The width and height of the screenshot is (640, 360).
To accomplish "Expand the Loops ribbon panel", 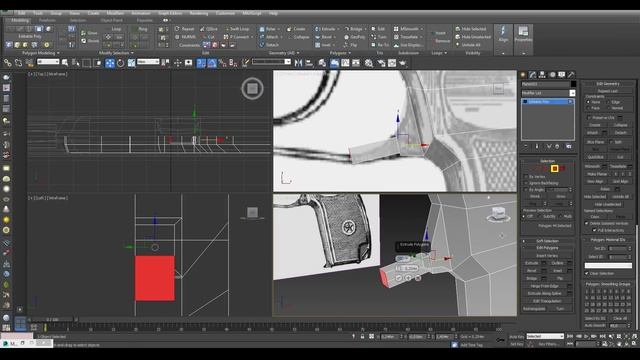I will pos(439,53).
